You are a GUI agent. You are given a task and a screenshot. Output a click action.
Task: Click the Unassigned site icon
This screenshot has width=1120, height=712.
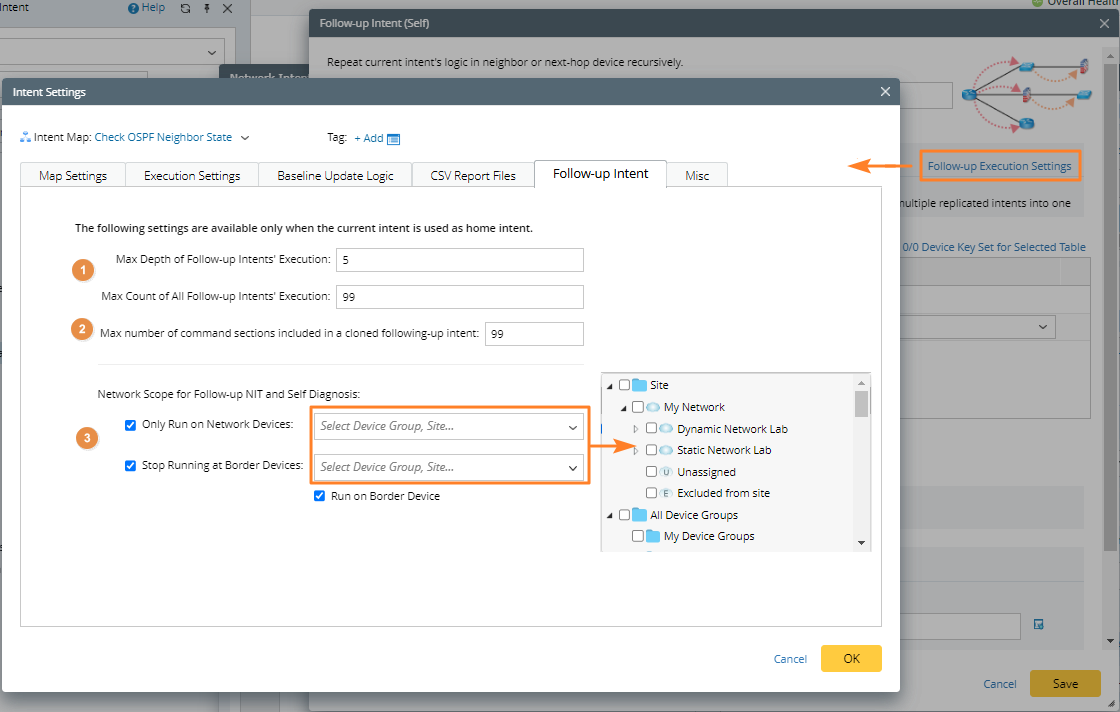tap(667, 472)
